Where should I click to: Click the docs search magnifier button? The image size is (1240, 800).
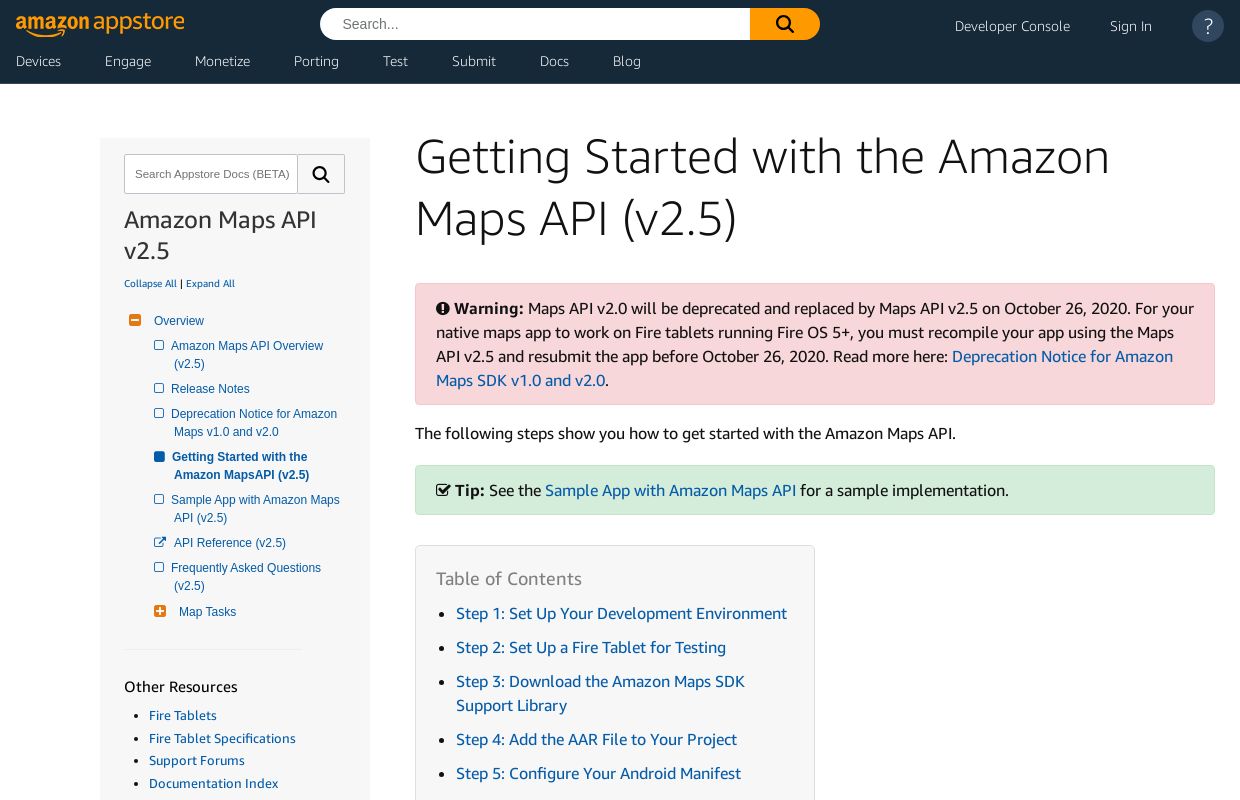coord(321,174)
